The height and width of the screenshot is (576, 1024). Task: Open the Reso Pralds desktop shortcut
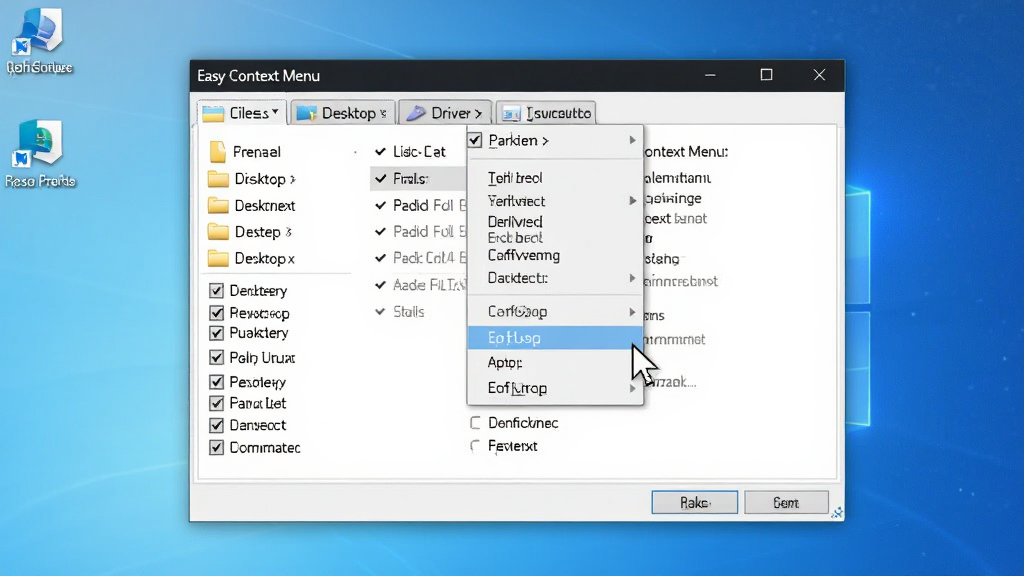(40, 154)
